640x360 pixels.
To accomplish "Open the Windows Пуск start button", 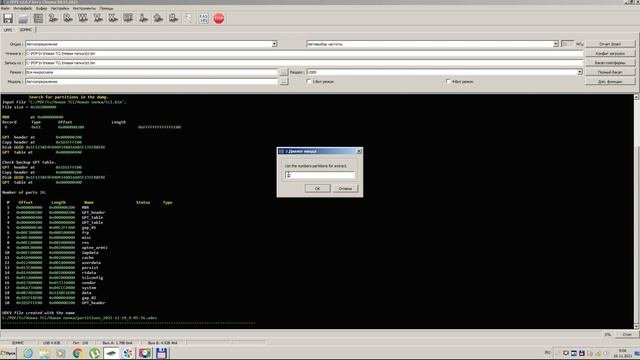I will click(x=8, y=353).
